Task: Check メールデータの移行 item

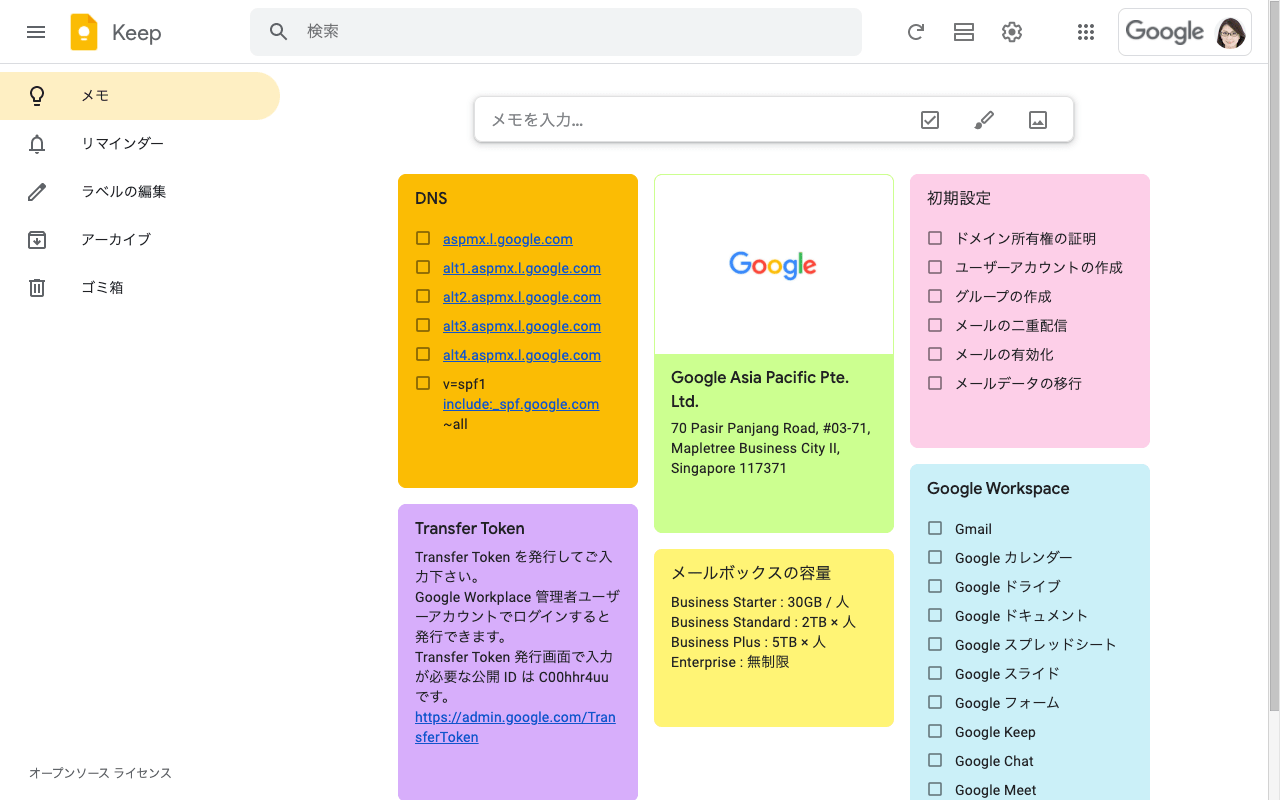Action: click(x=935, y=383)
